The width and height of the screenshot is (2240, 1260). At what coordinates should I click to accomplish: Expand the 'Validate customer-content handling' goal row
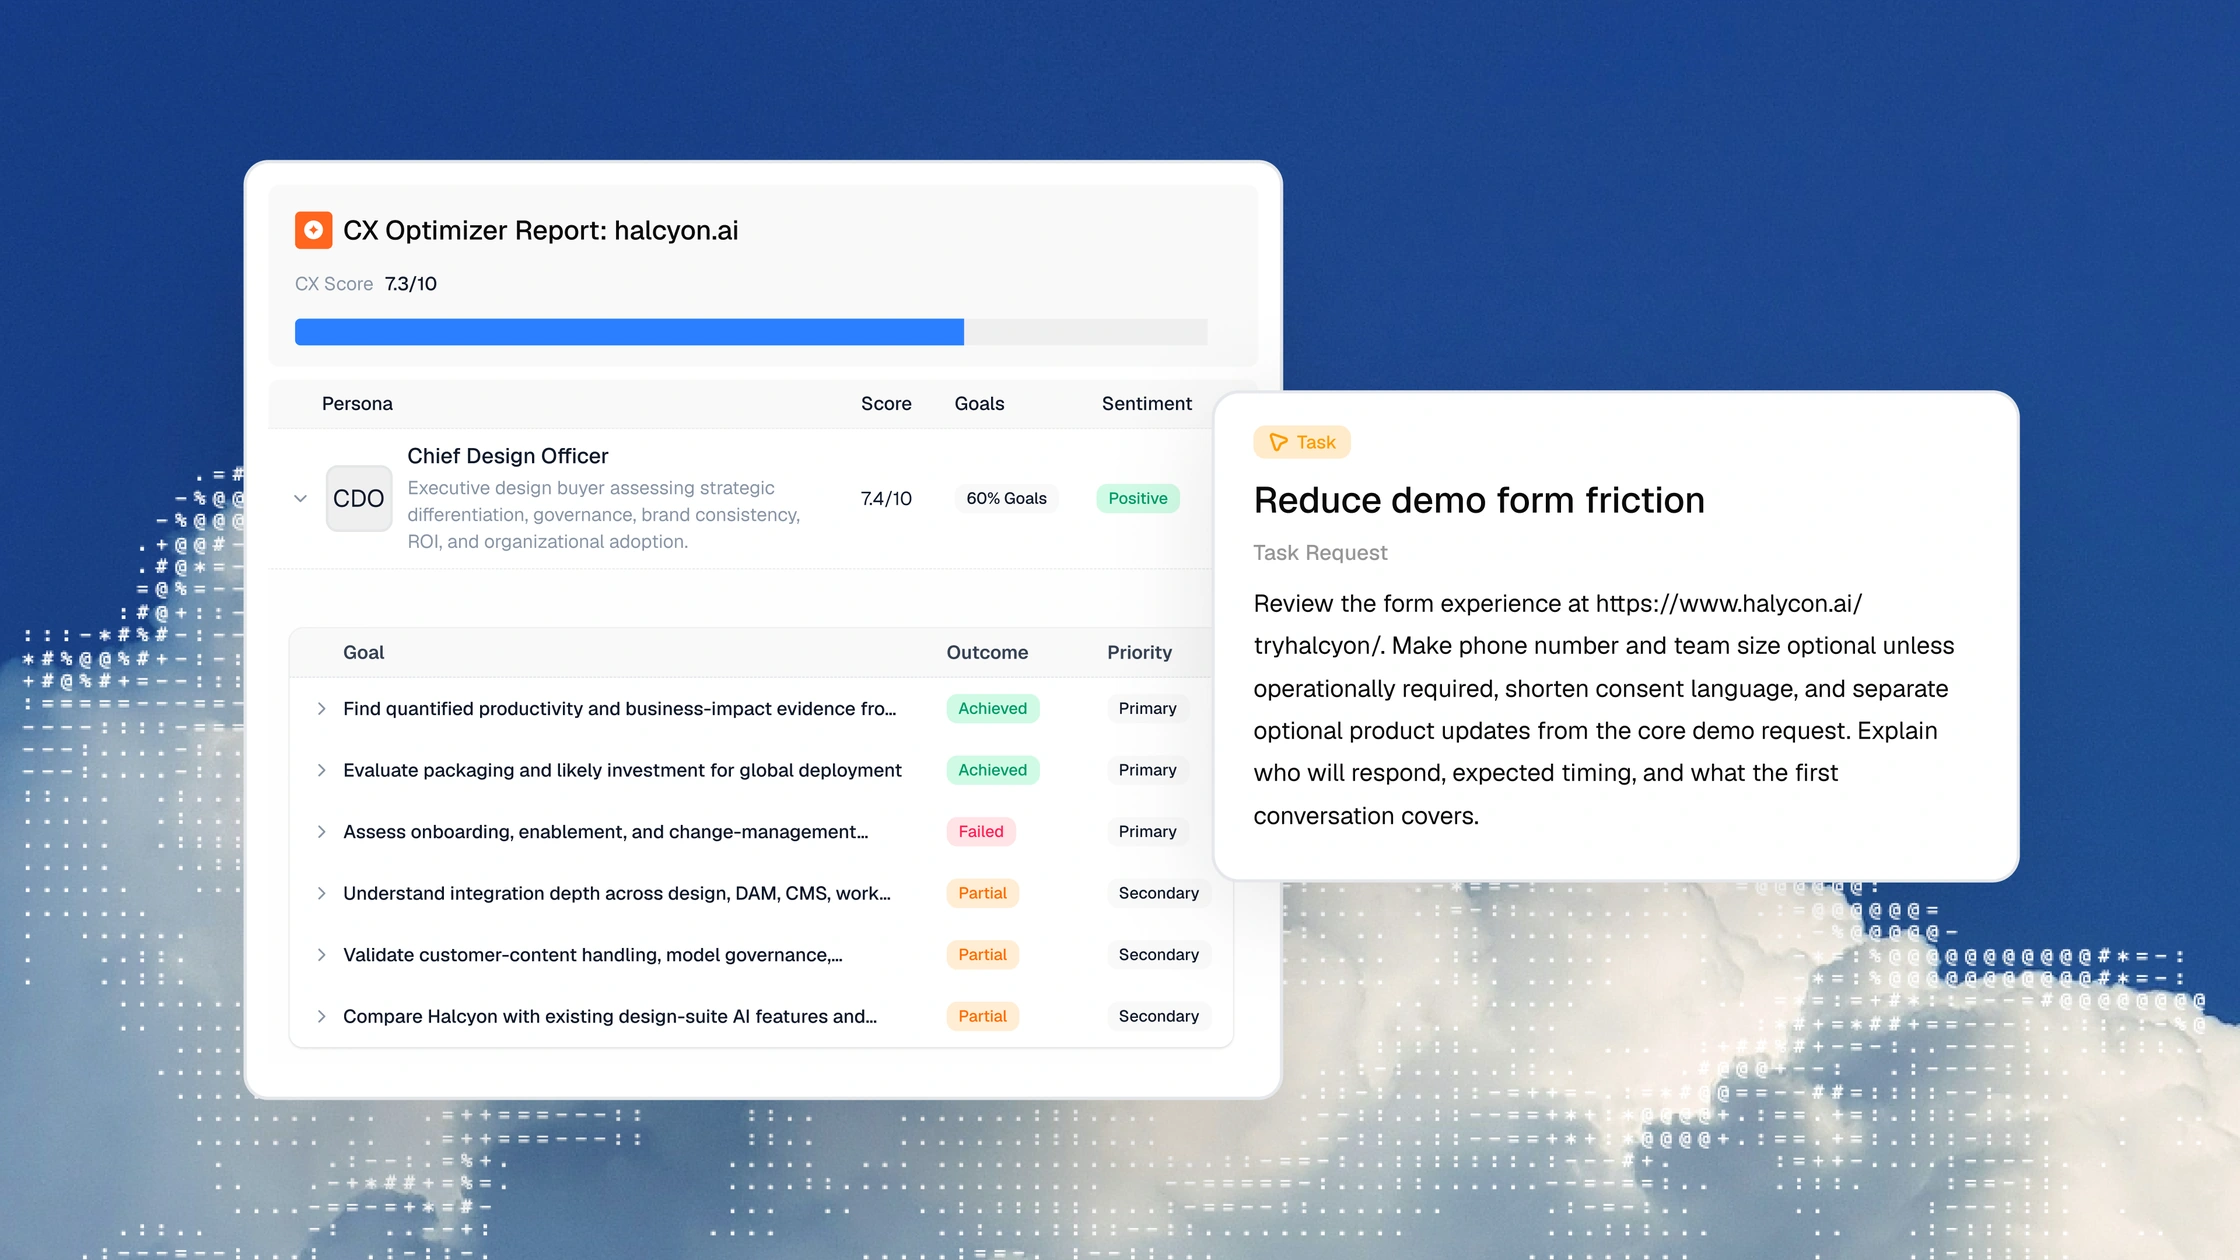(x=321, y=955)
